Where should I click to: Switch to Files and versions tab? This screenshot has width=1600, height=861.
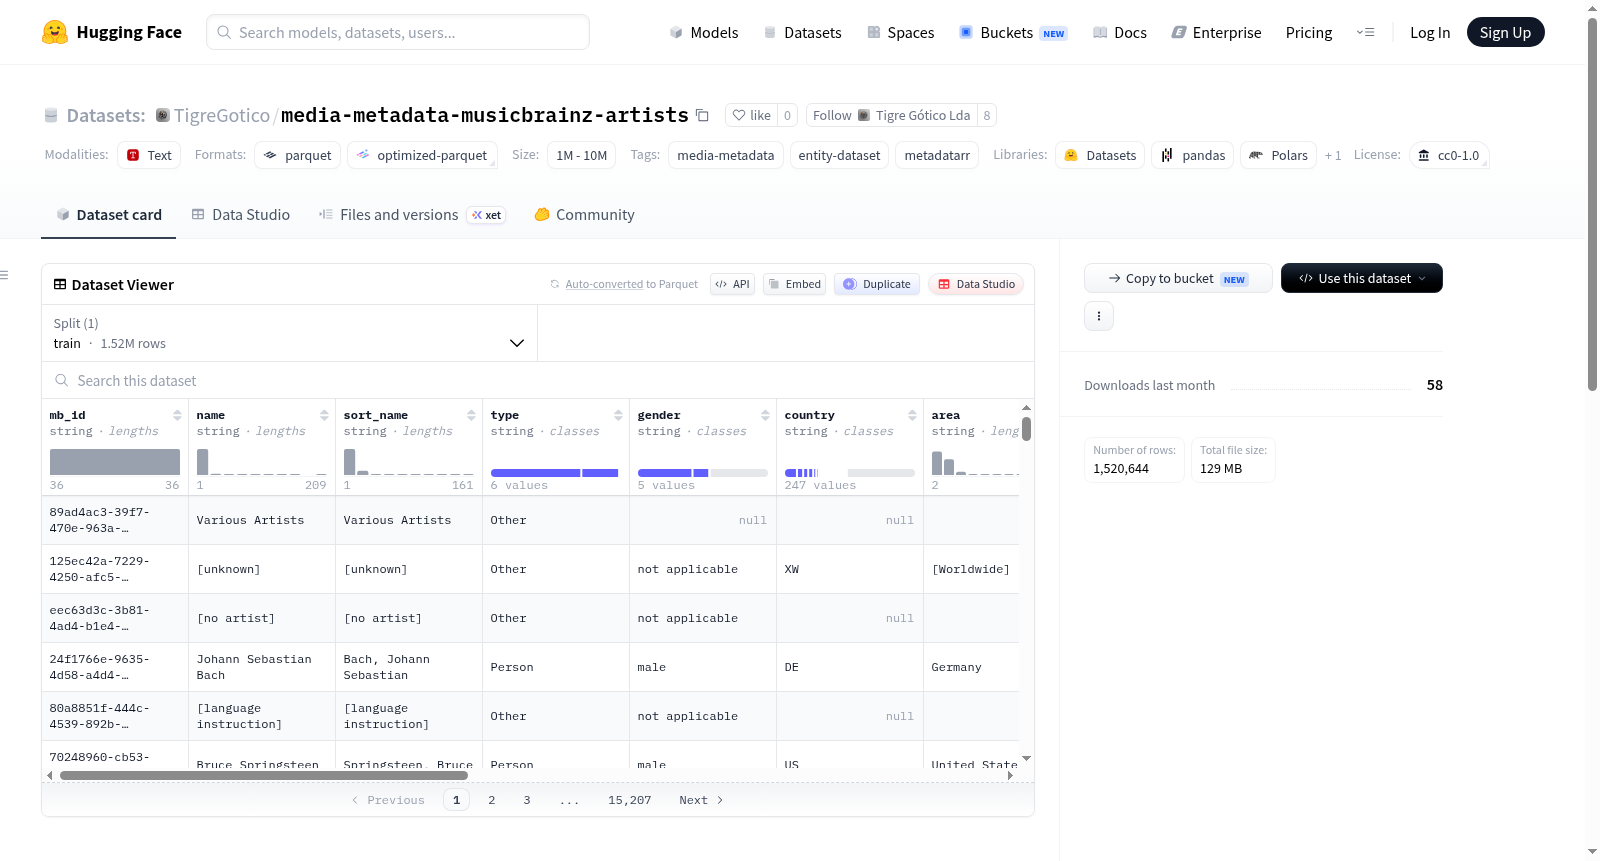(412, 214)
